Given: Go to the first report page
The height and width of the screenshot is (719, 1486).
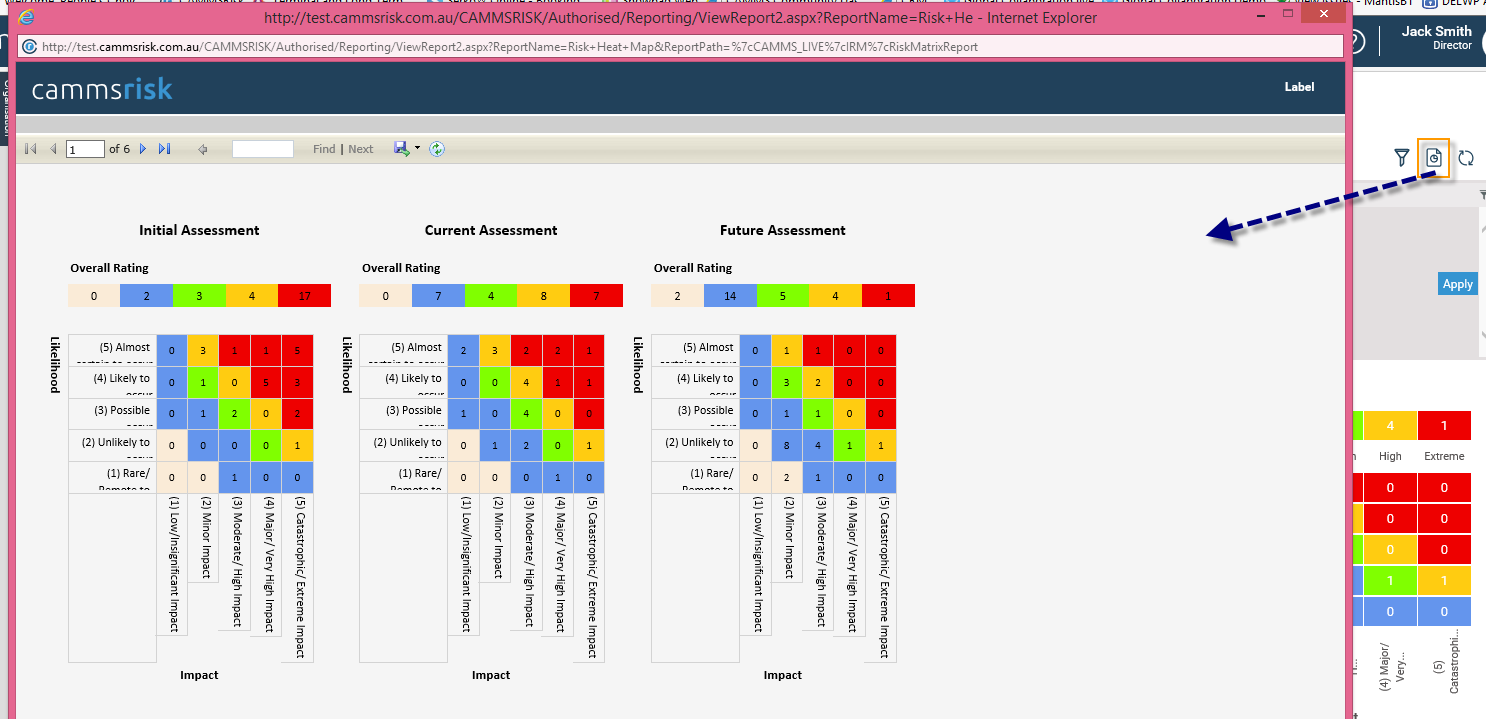Looking at the screenshot, I should click(x=30, y=149).
